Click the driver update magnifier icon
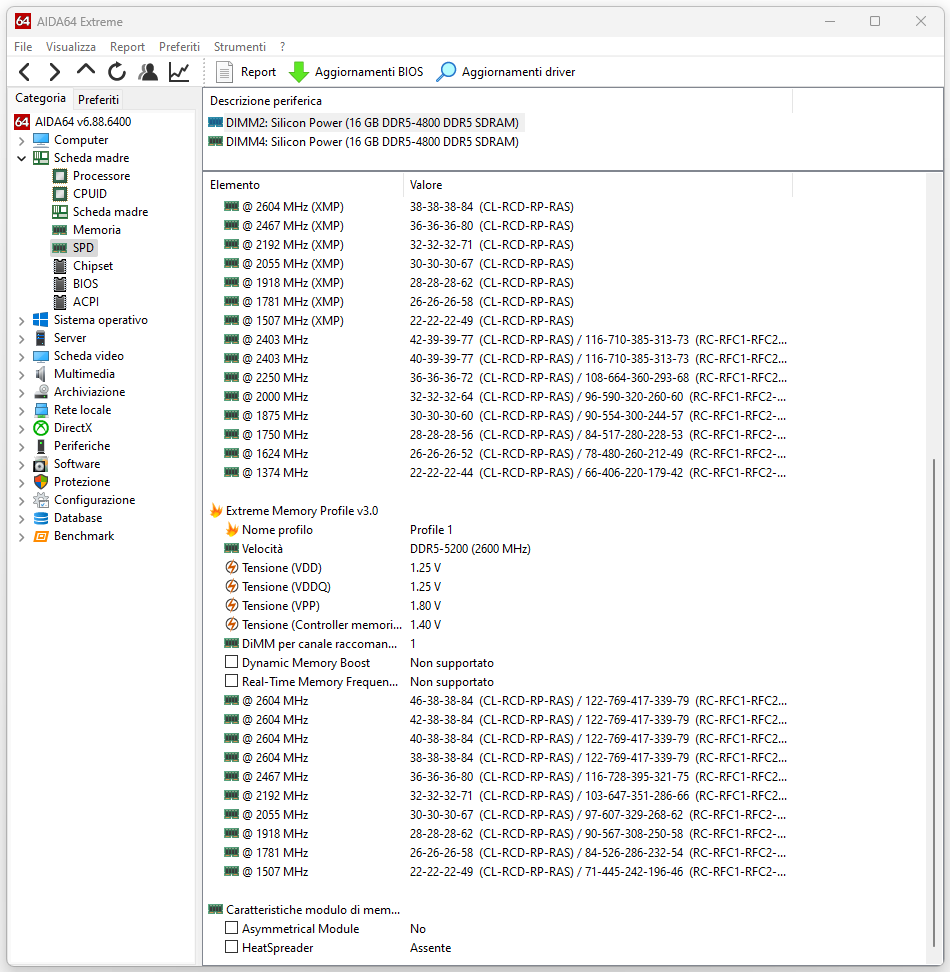 pos(446,72)
